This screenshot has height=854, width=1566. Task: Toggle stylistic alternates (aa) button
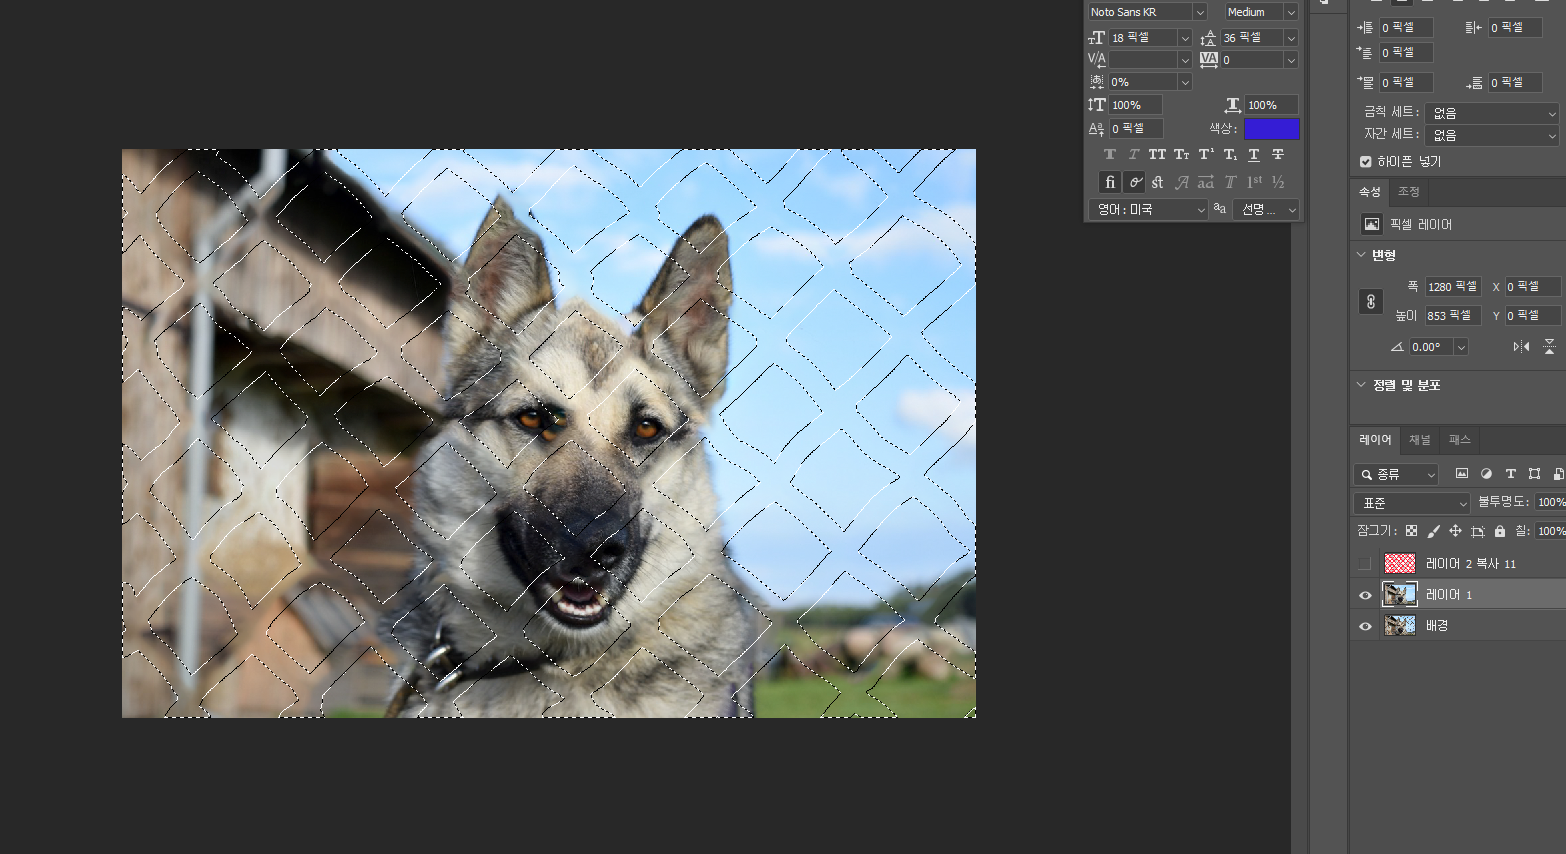(x=1206, y=182)
